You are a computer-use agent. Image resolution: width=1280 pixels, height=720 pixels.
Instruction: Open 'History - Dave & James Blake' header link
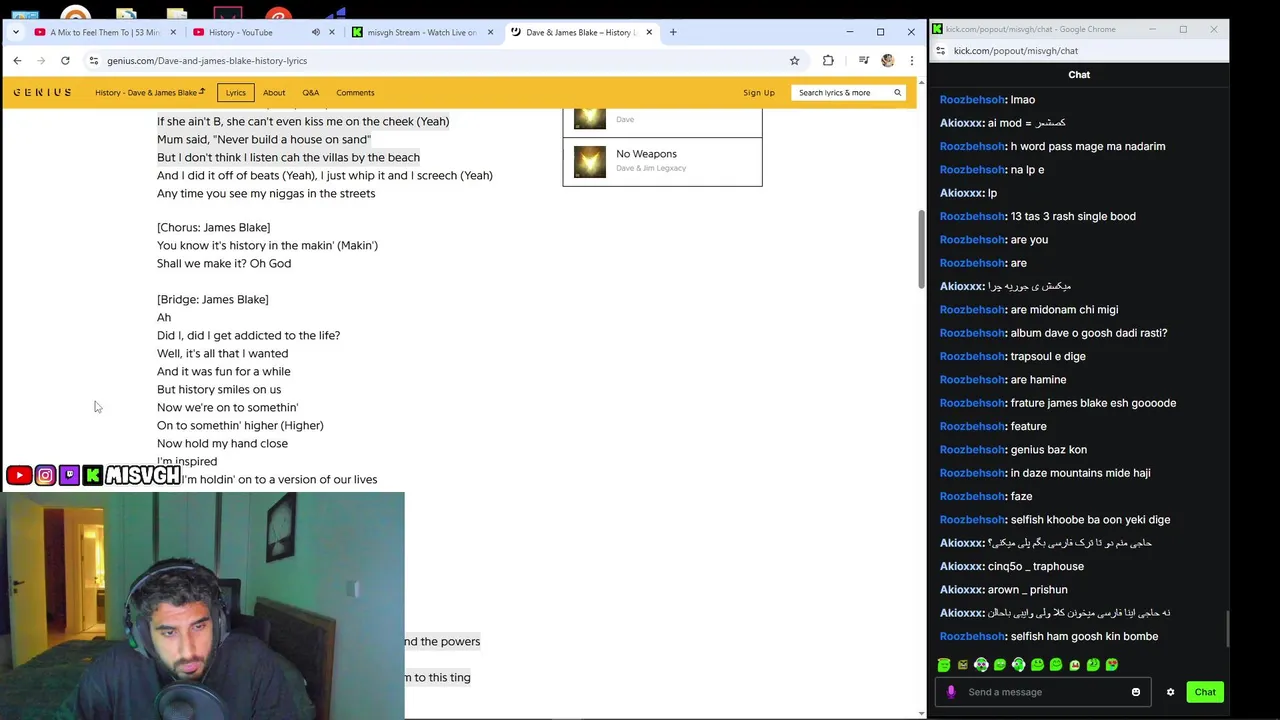150,92
